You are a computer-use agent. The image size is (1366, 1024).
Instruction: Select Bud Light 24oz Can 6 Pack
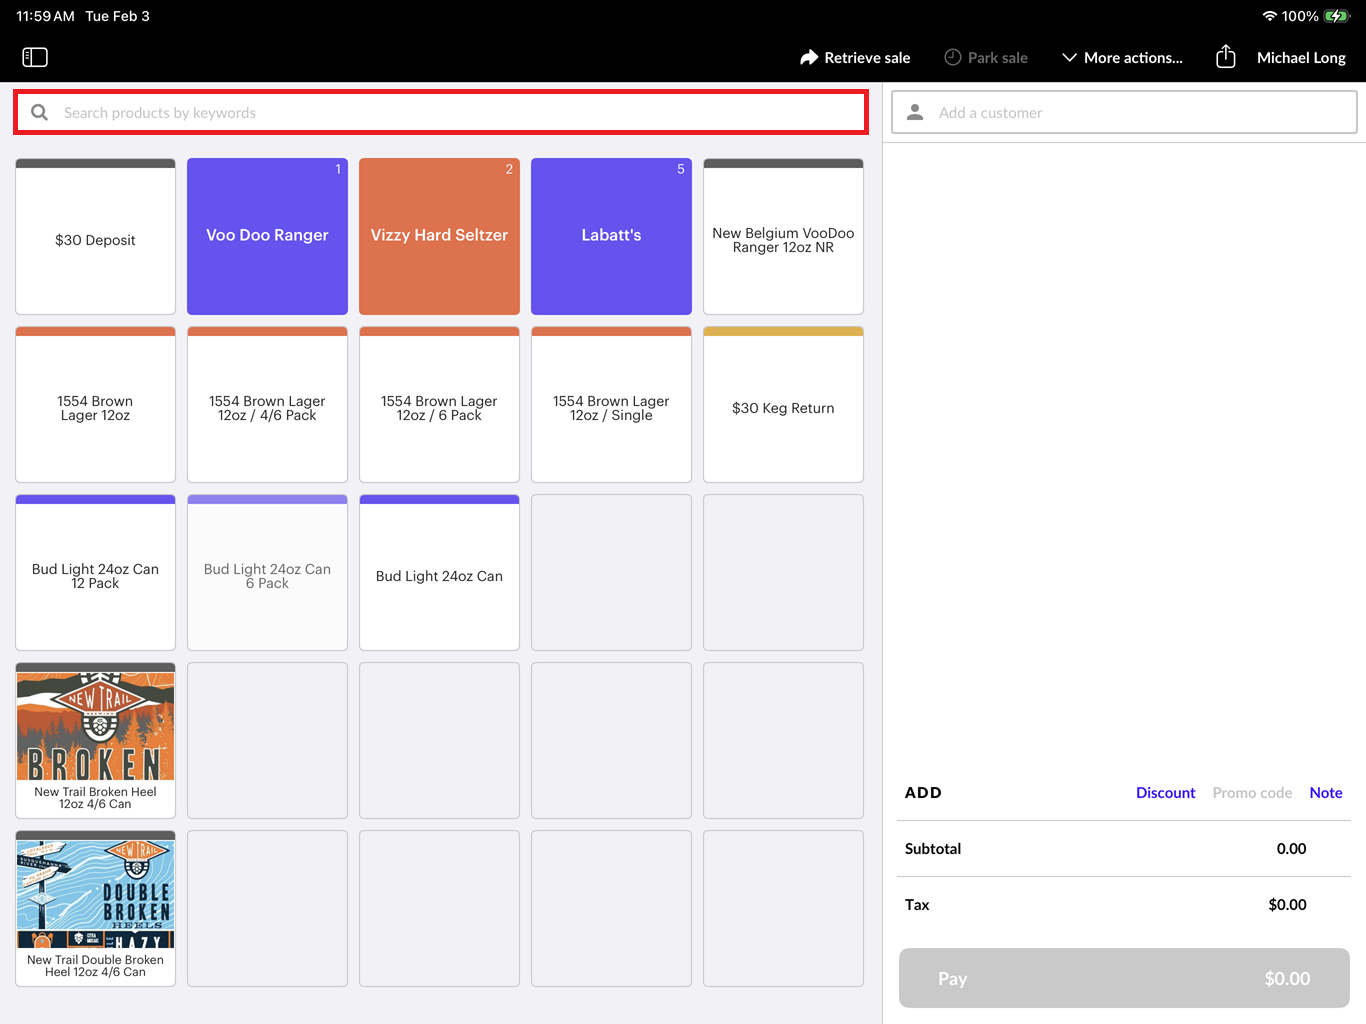click(268, 573)
